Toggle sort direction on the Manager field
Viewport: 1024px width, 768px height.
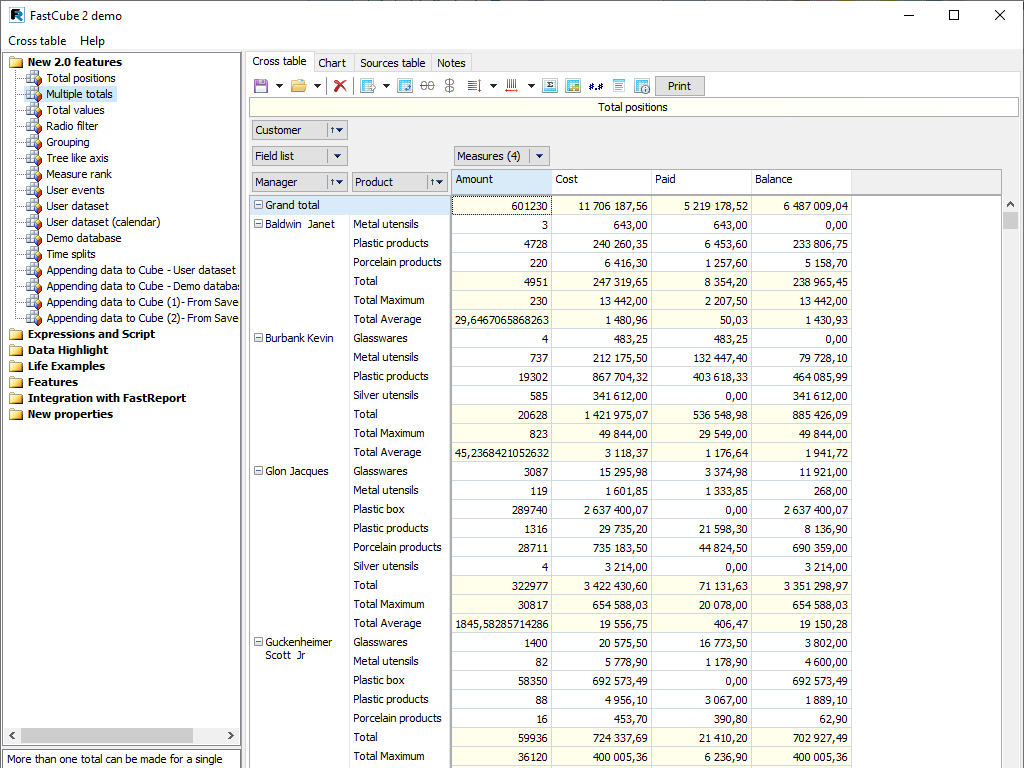click(330, 182)
